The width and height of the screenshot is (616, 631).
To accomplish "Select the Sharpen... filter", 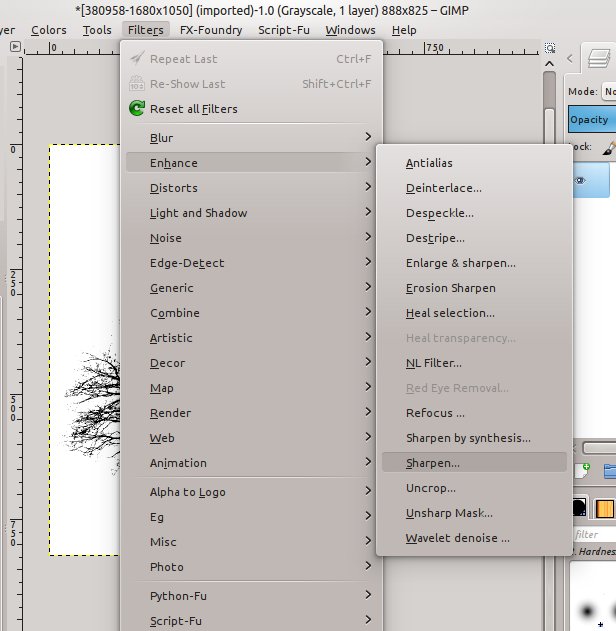I will pos(474,462).
